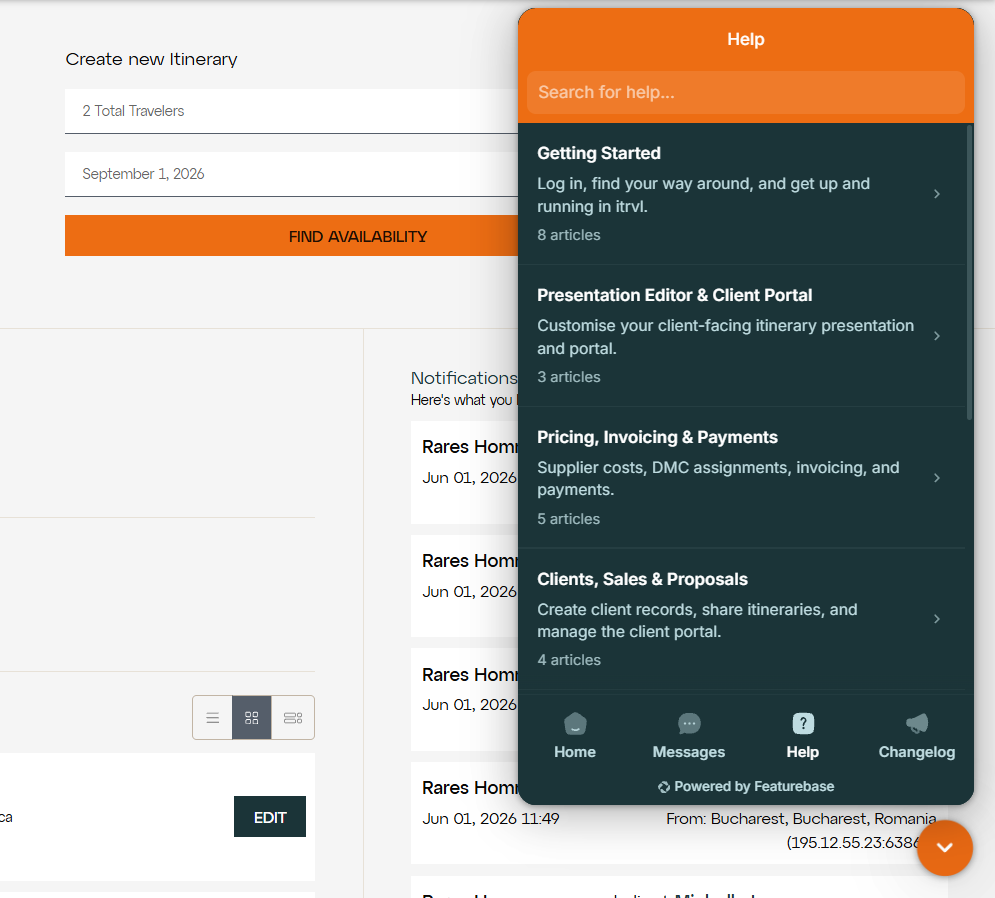Click the Search for help field

tap(746, 93)
